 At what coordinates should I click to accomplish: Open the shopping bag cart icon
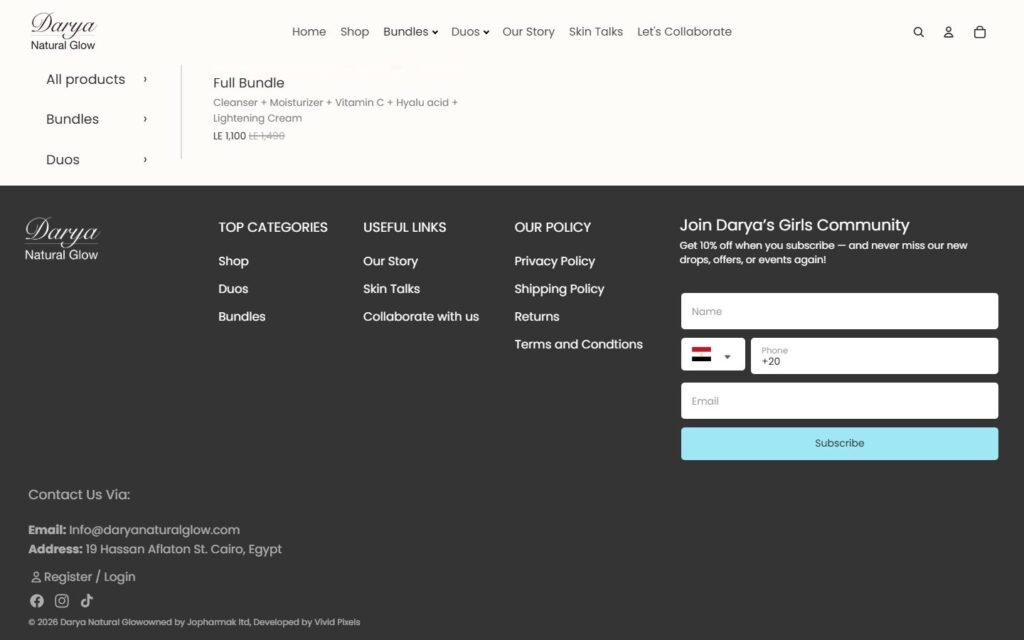[980, 32]
